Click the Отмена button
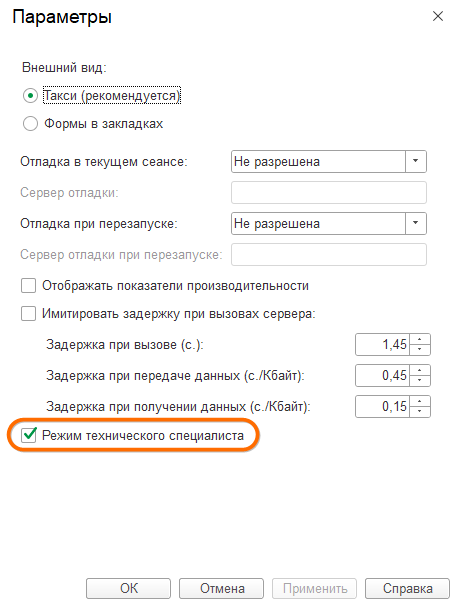This screenshot has width=458, height=604. click(221, 589)
